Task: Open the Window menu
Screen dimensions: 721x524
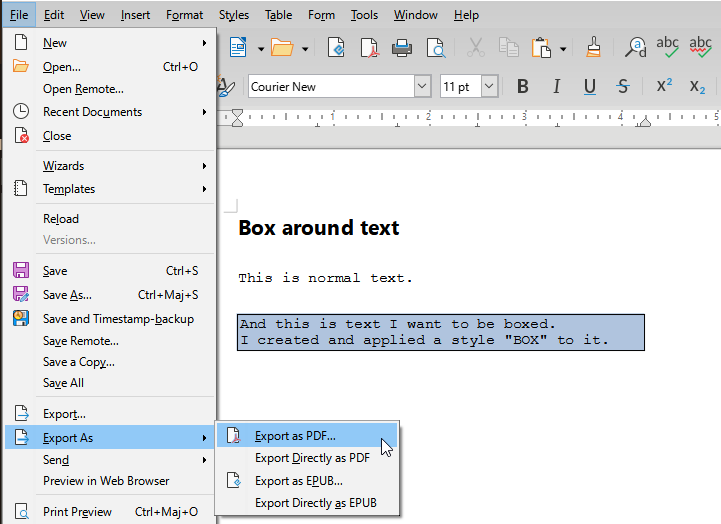Action: (x=416, y=15)
